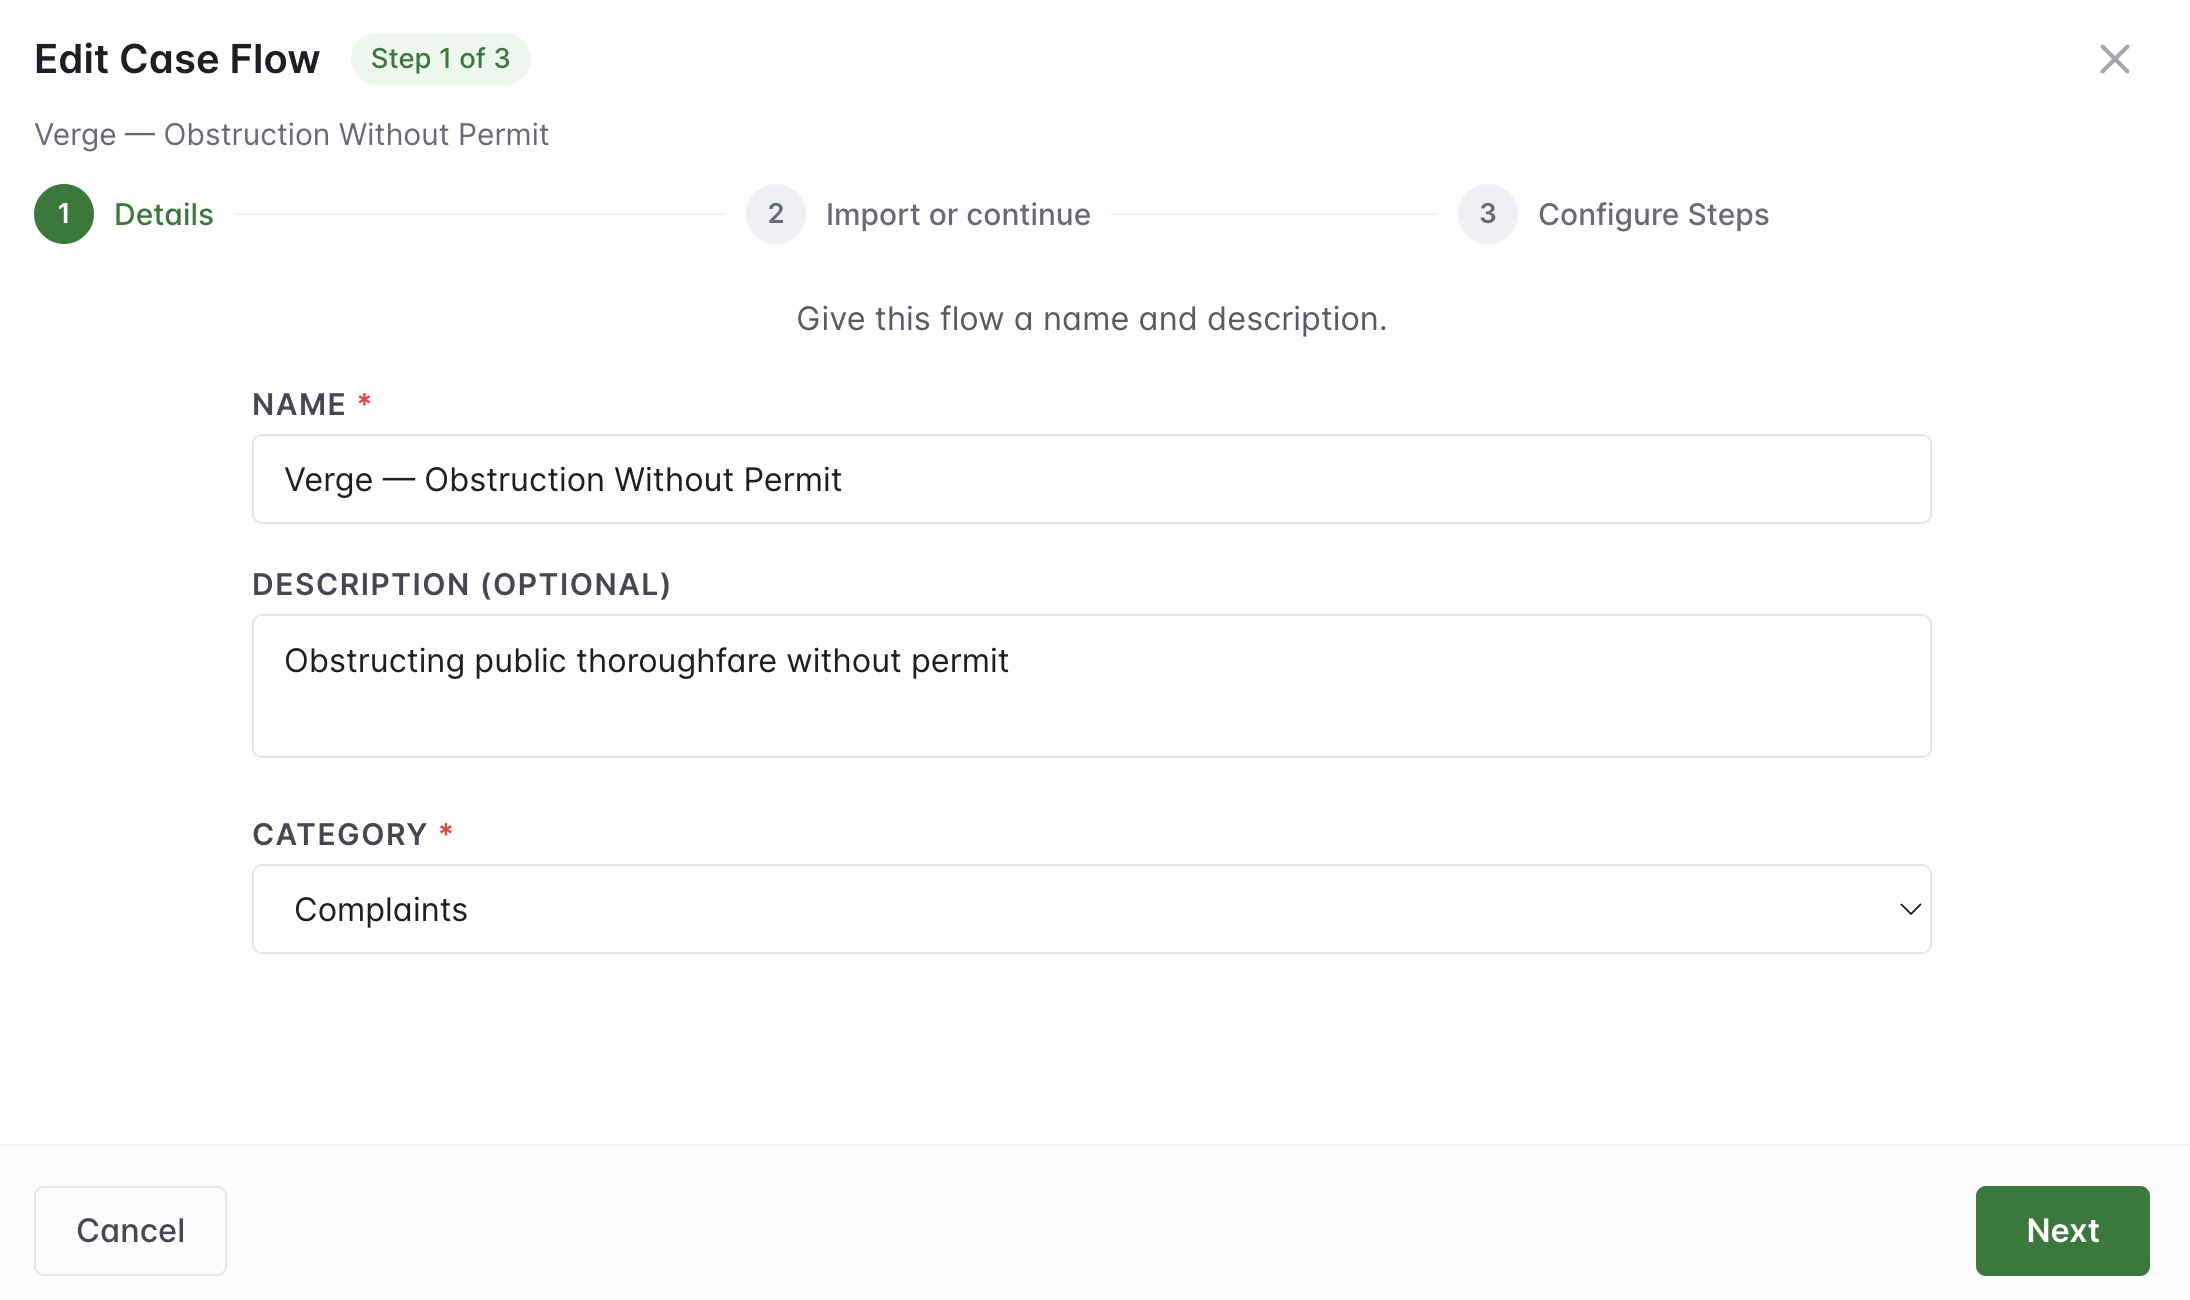Focus the Description text area
Image resolution: width=2190 pixels, height=1300 pixels.
[1091, 686]
